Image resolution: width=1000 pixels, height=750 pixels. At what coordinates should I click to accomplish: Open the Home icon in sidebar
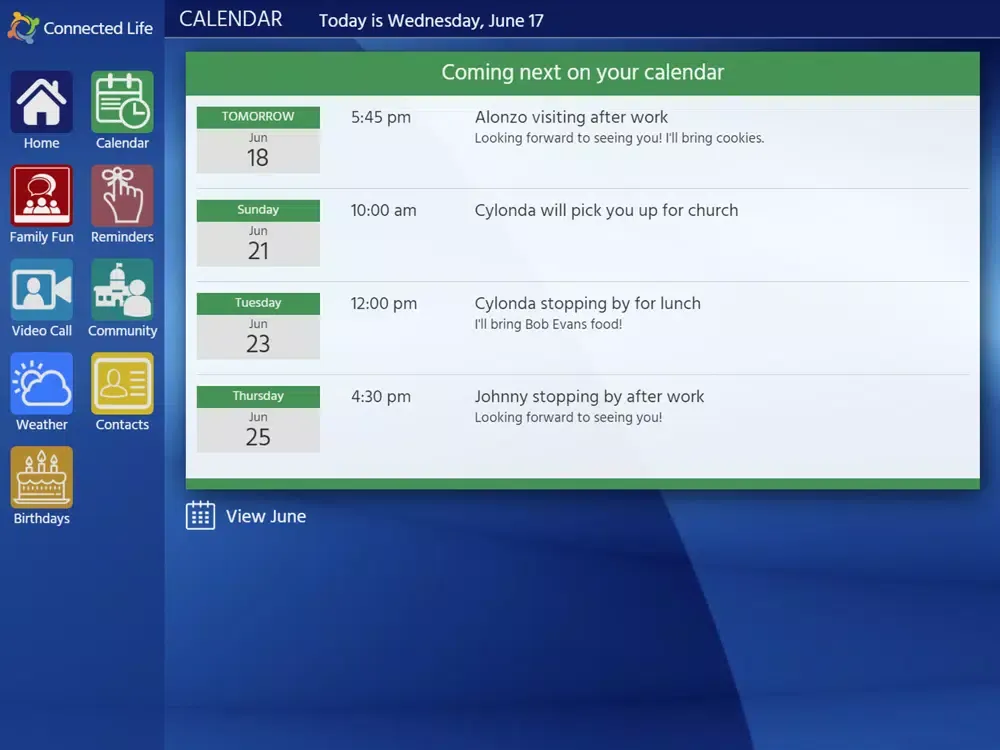[x=41, y=102]
